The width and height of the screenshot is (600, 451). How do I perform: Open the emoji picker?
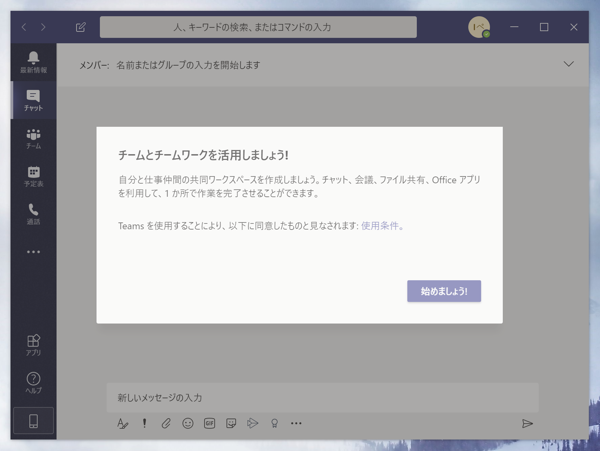pos(188,423)
